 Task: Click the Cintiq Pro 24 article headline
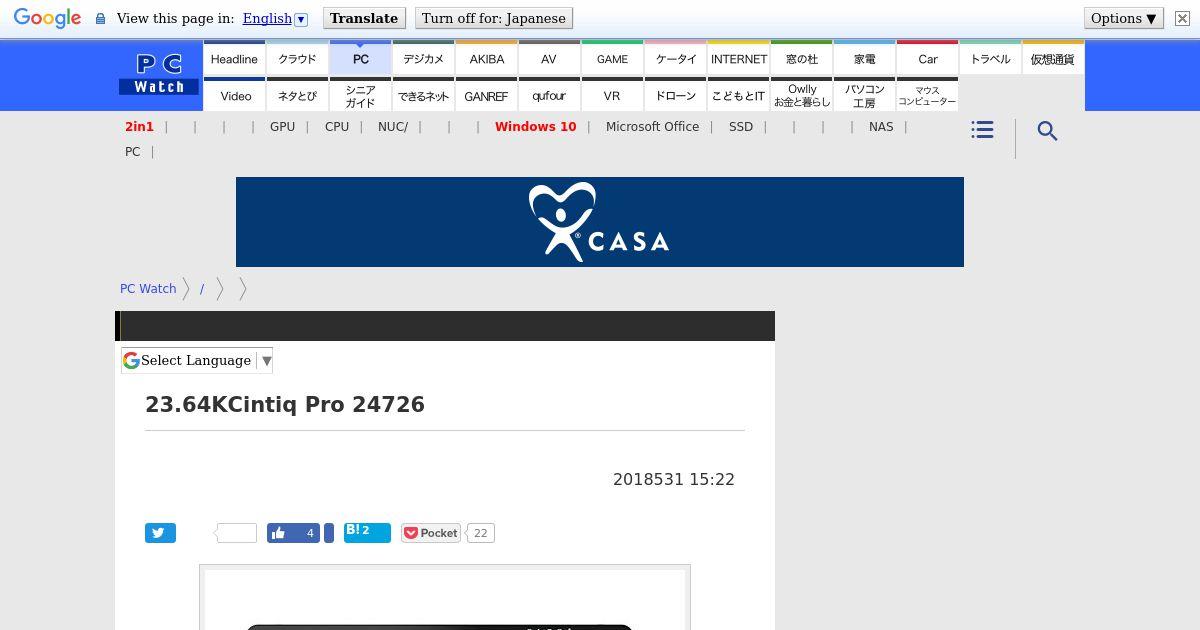coord(285,404)
